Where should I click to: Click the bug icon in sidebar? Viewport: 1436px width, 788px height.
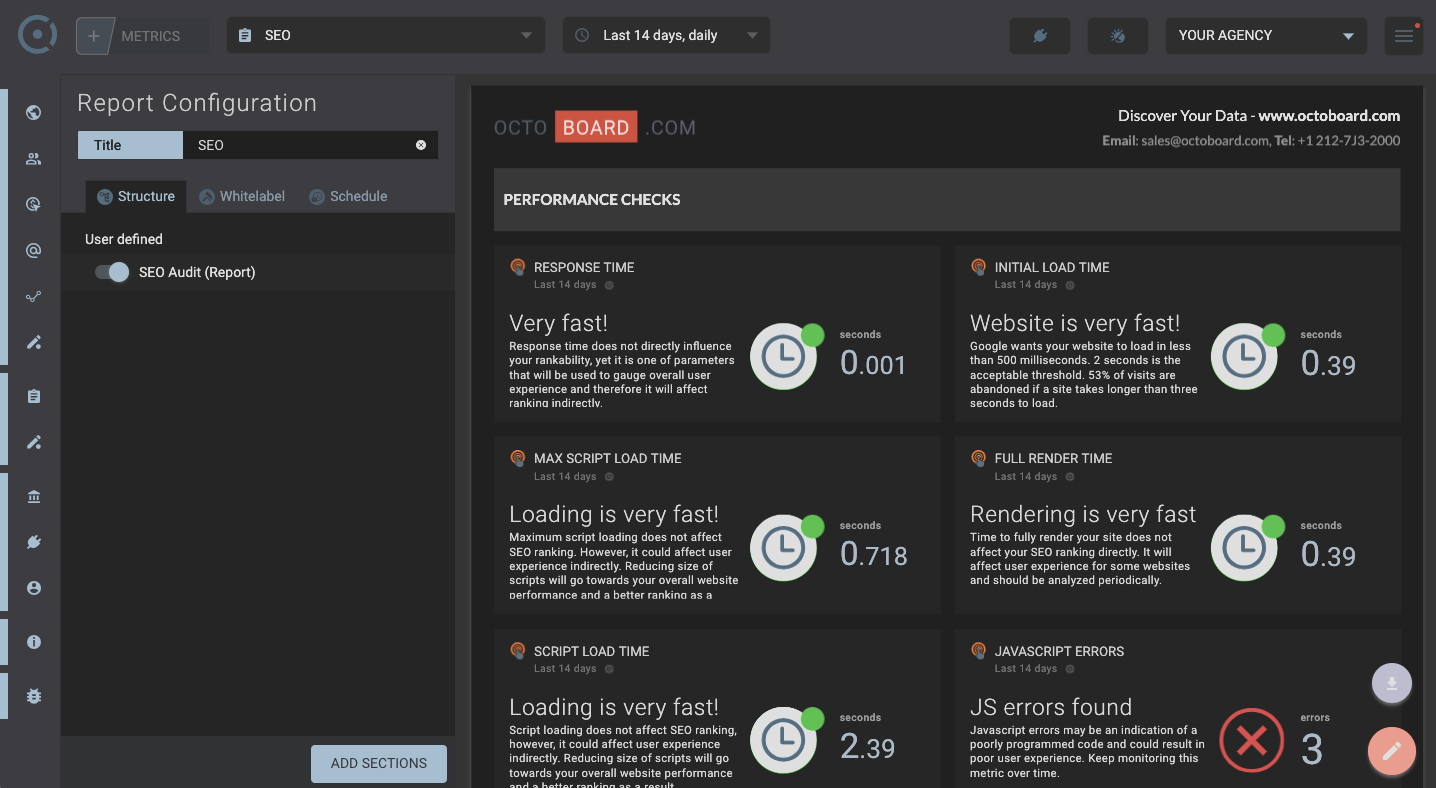coord(34,696)
